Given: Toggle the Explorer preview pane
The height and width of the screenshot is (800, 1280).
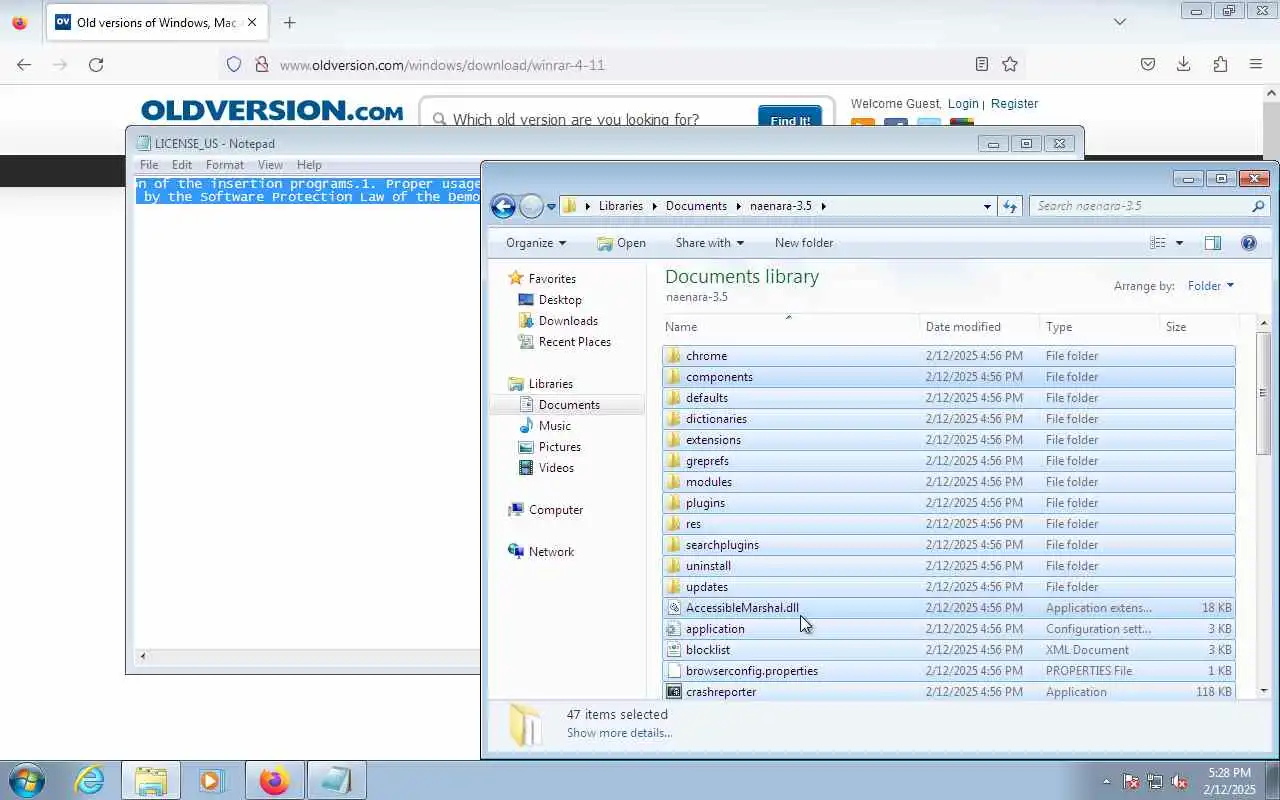Looking at the screenshot, I should coord(1212,243).
